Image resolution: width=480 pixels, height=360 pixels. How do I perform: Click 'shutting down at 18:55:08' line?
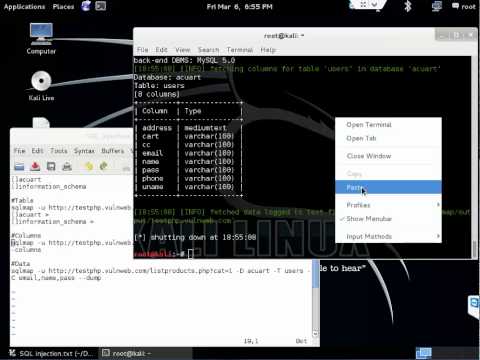[x=195, y=237]
